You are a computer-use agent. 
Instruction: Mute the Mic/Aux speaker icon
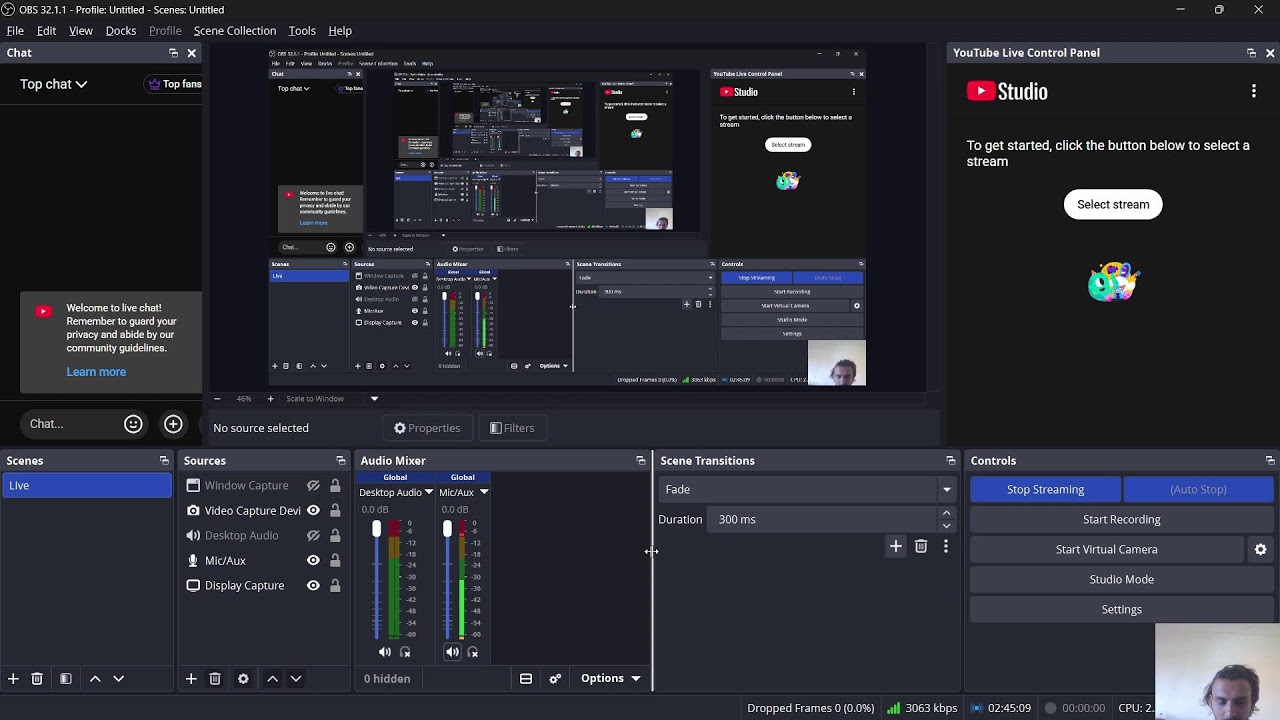pyautogui.click(x=452, y=652)
